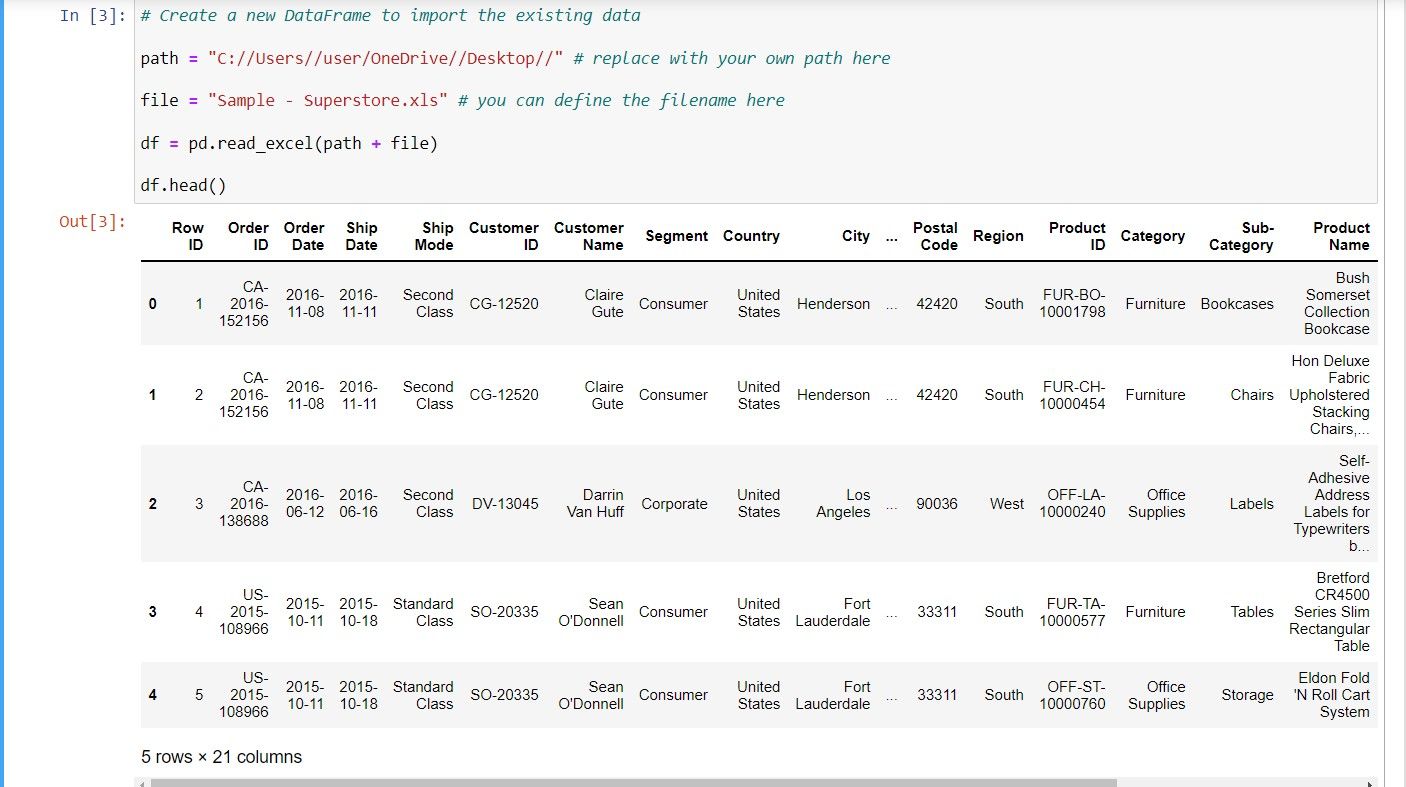Click the 5 rows × 21 columns text
The image size is (1406, 787).
click(221, 757)
